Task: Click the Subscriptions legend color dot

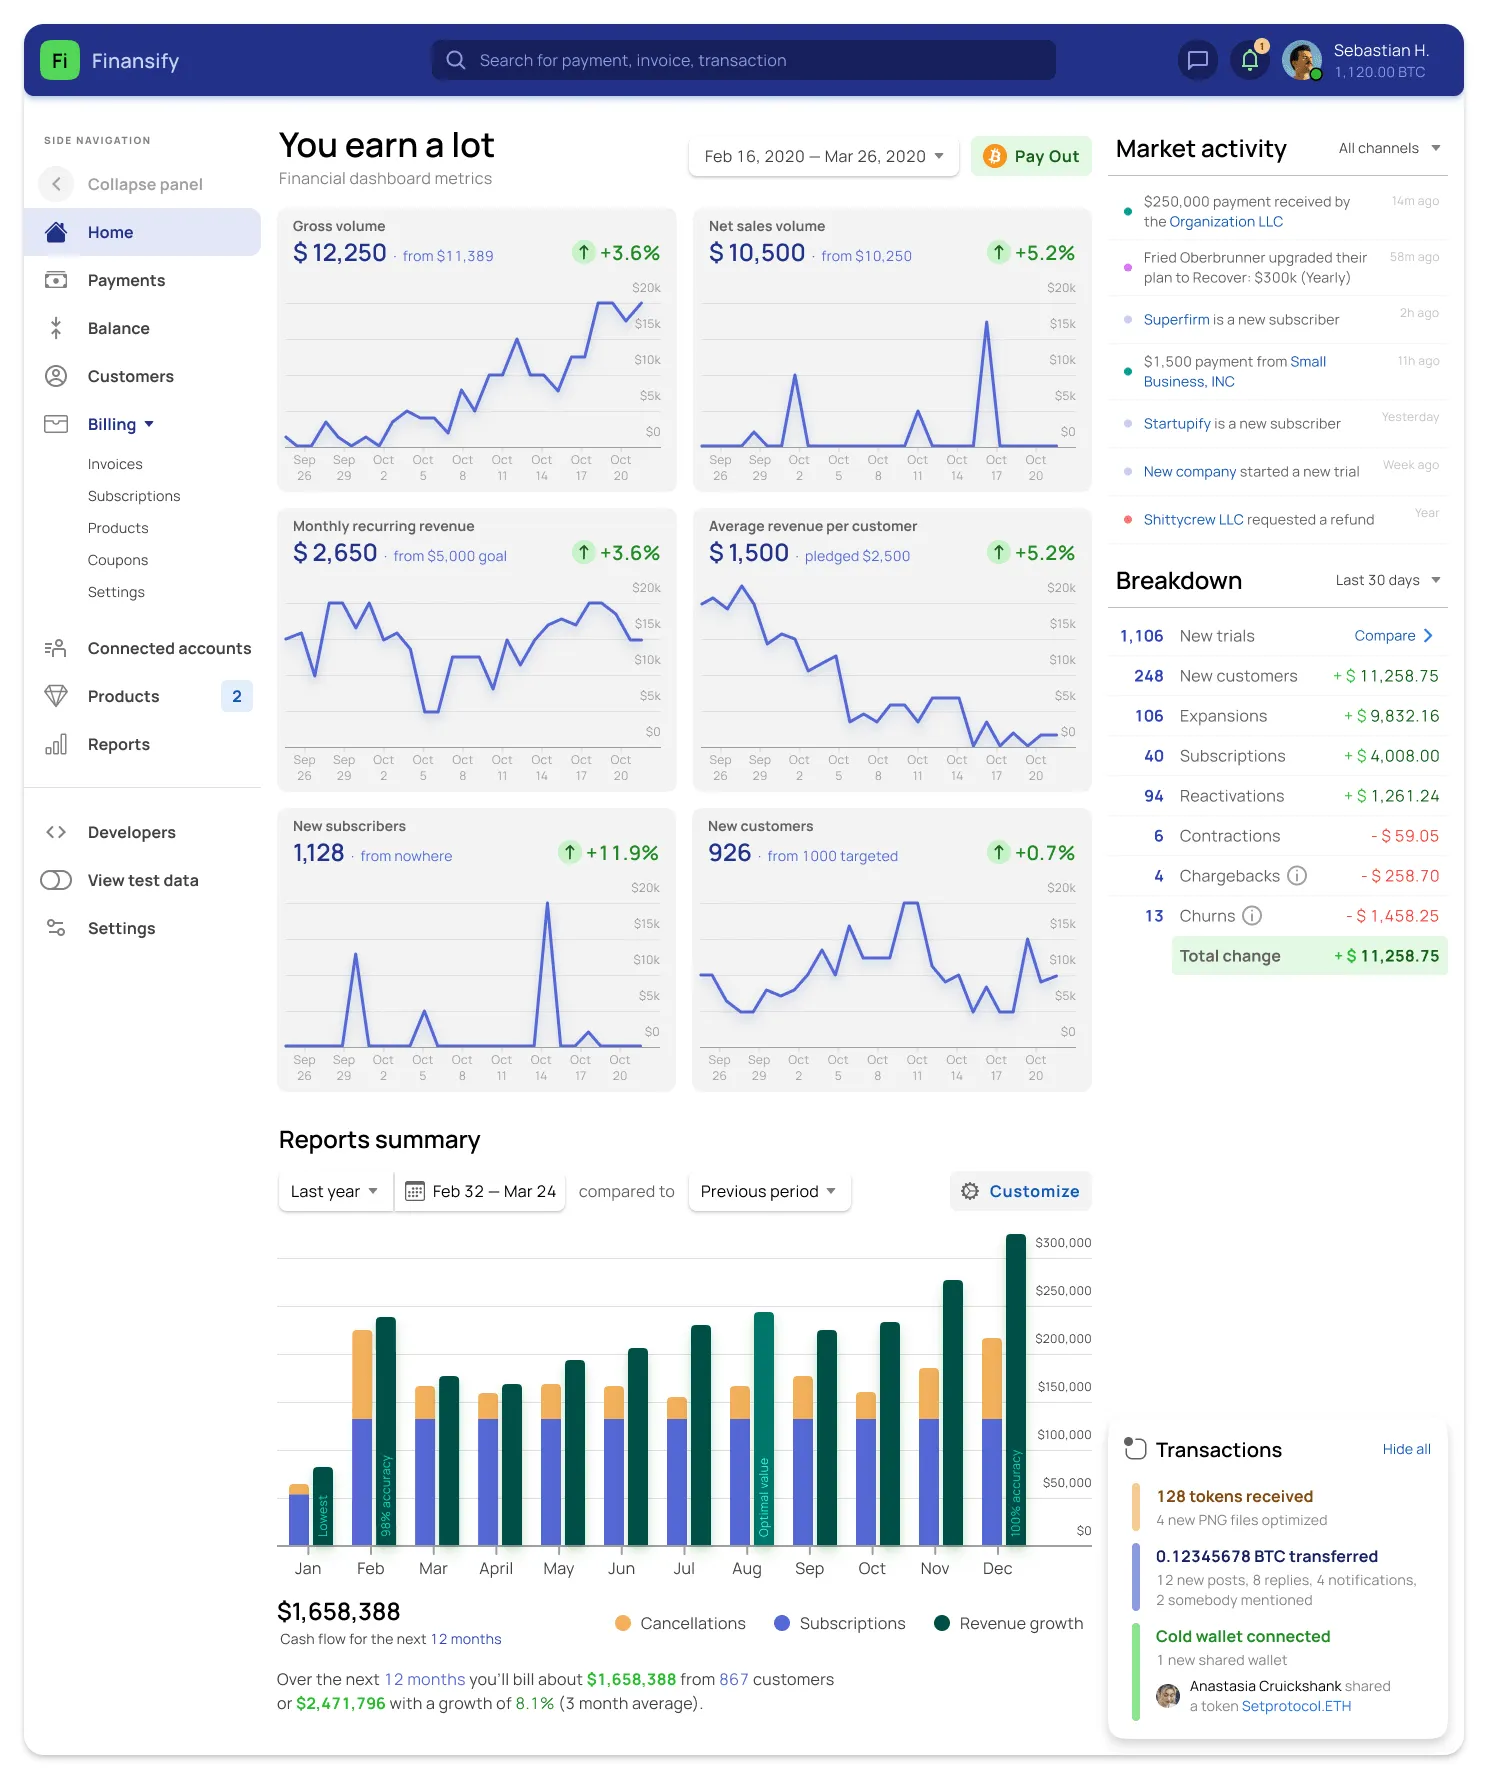Action: pyautogui.click(x=782, y=1623)
